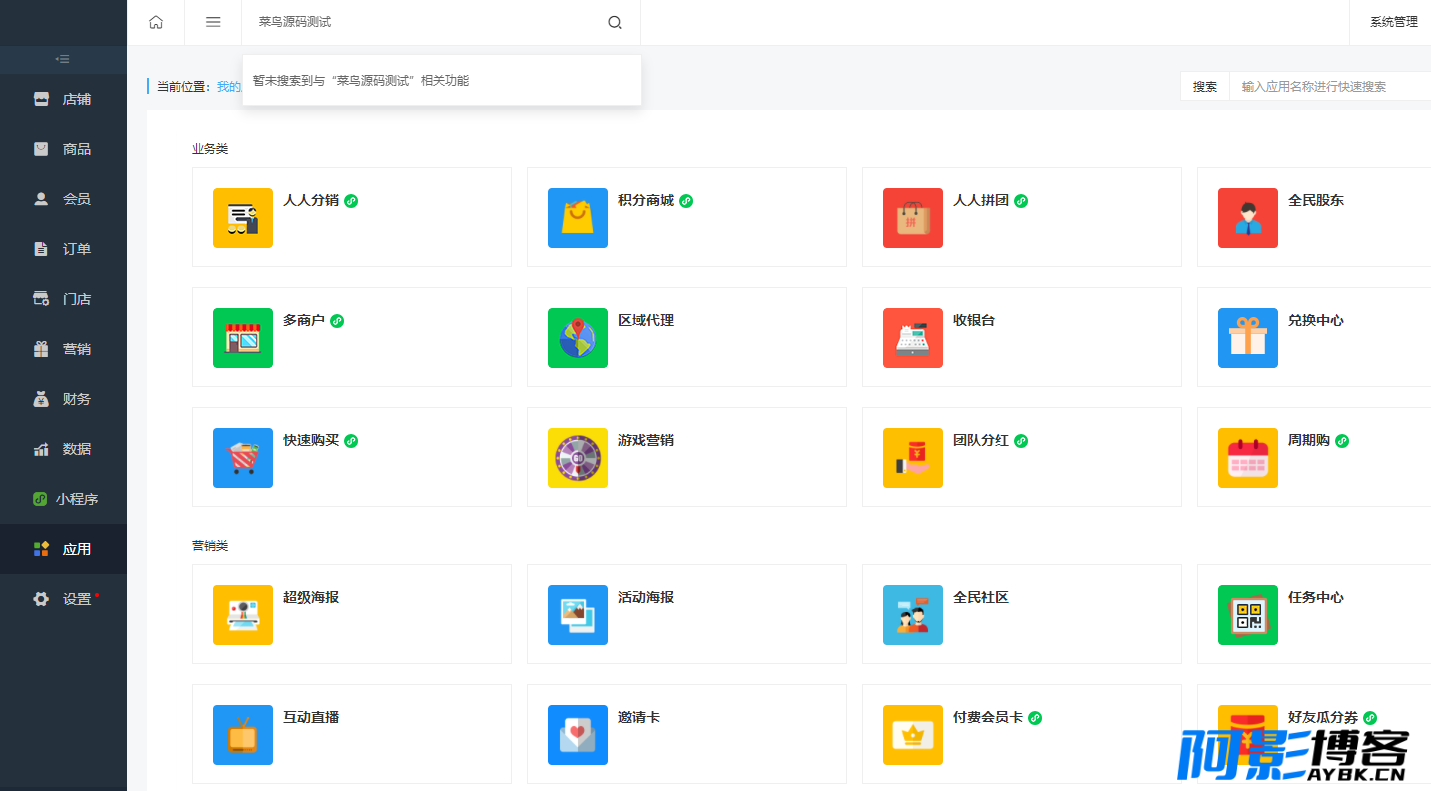Open the 周期购 calendar icon

click(1248, 458)
